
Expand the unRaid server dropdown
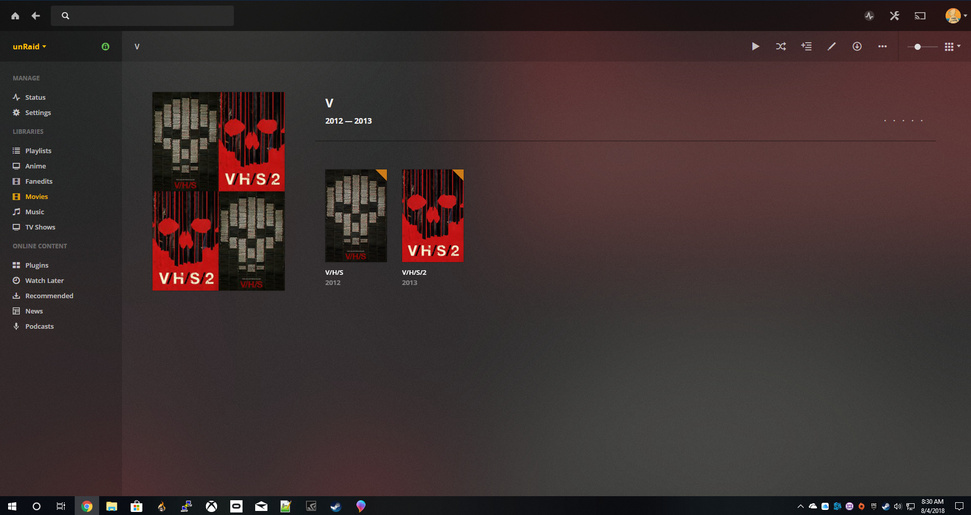click(30, 46)
